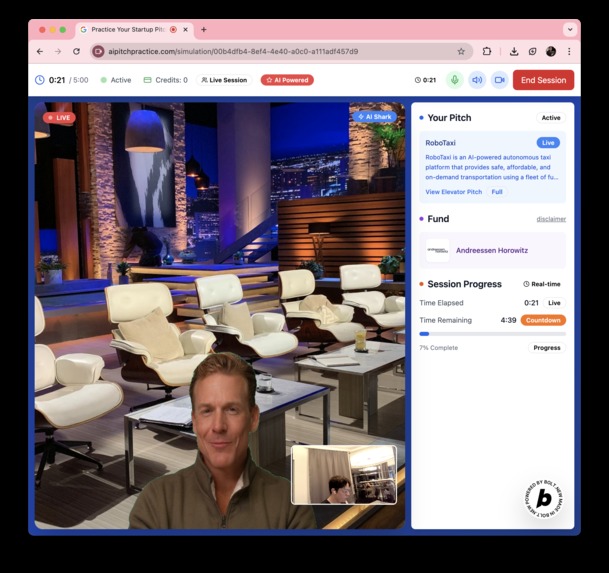Click the blue Live tag on RoboTaxi
The width and height of the screenshot is (609, 573).
[548, 143]
